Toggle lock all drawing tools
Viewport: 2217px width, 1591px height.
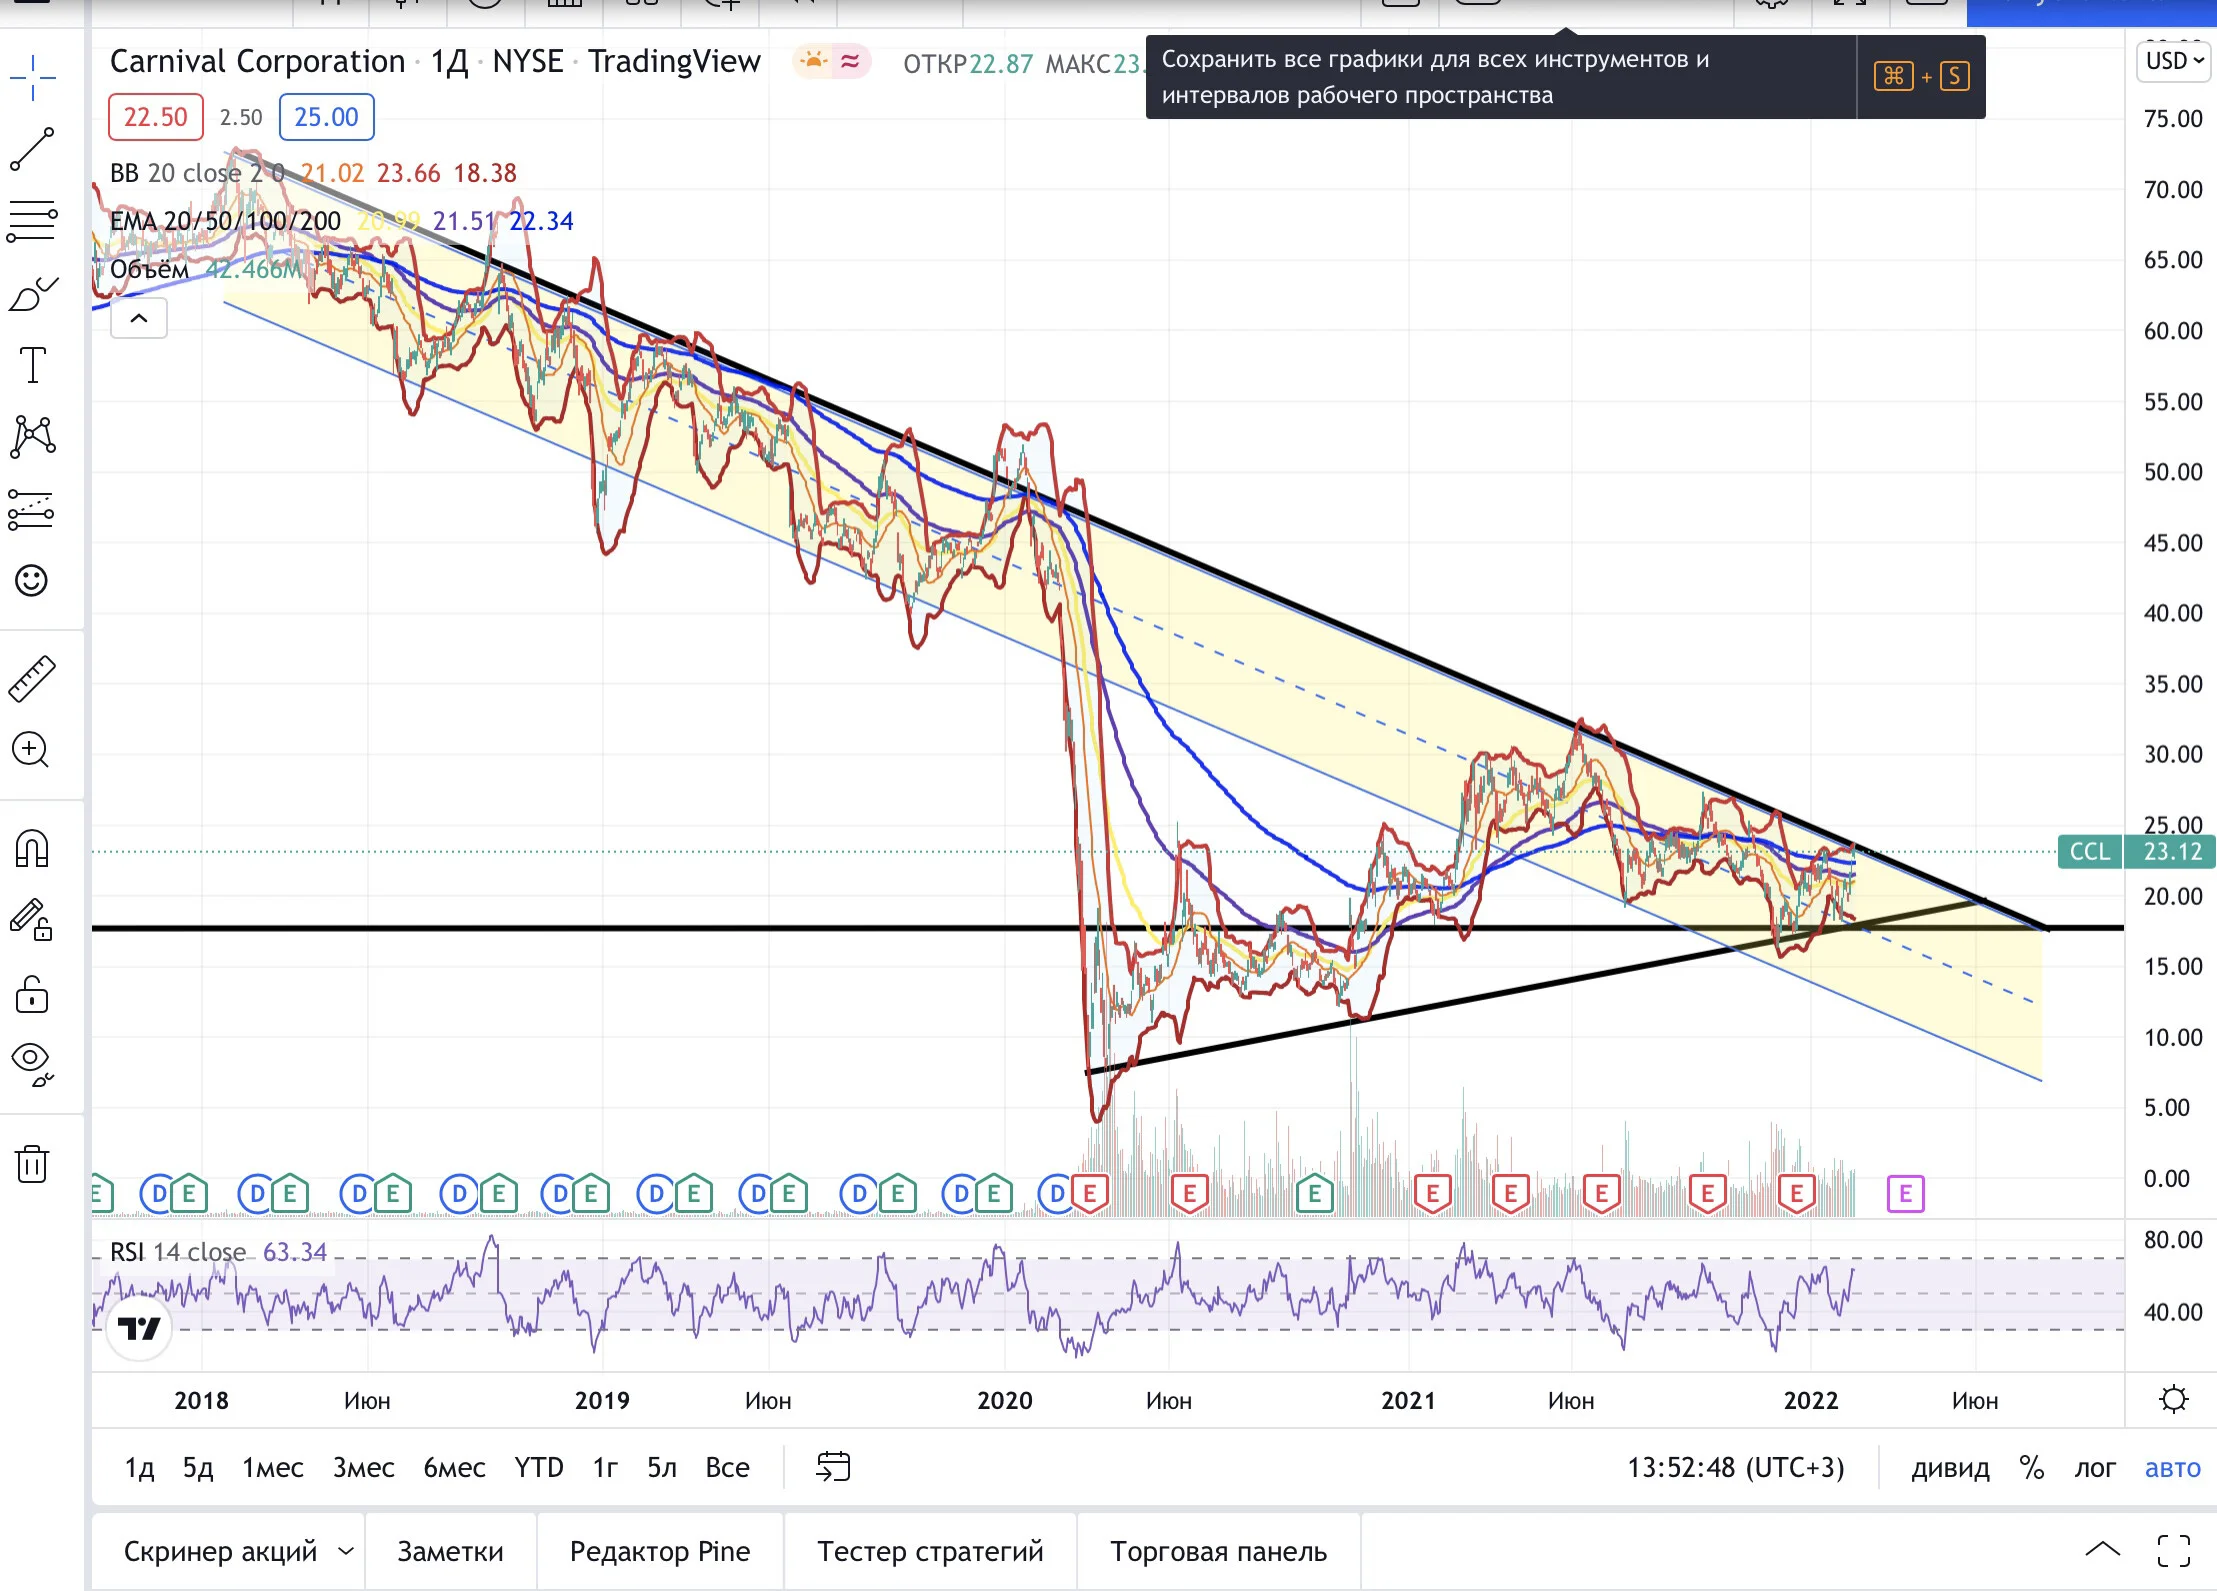coord(32,994)
